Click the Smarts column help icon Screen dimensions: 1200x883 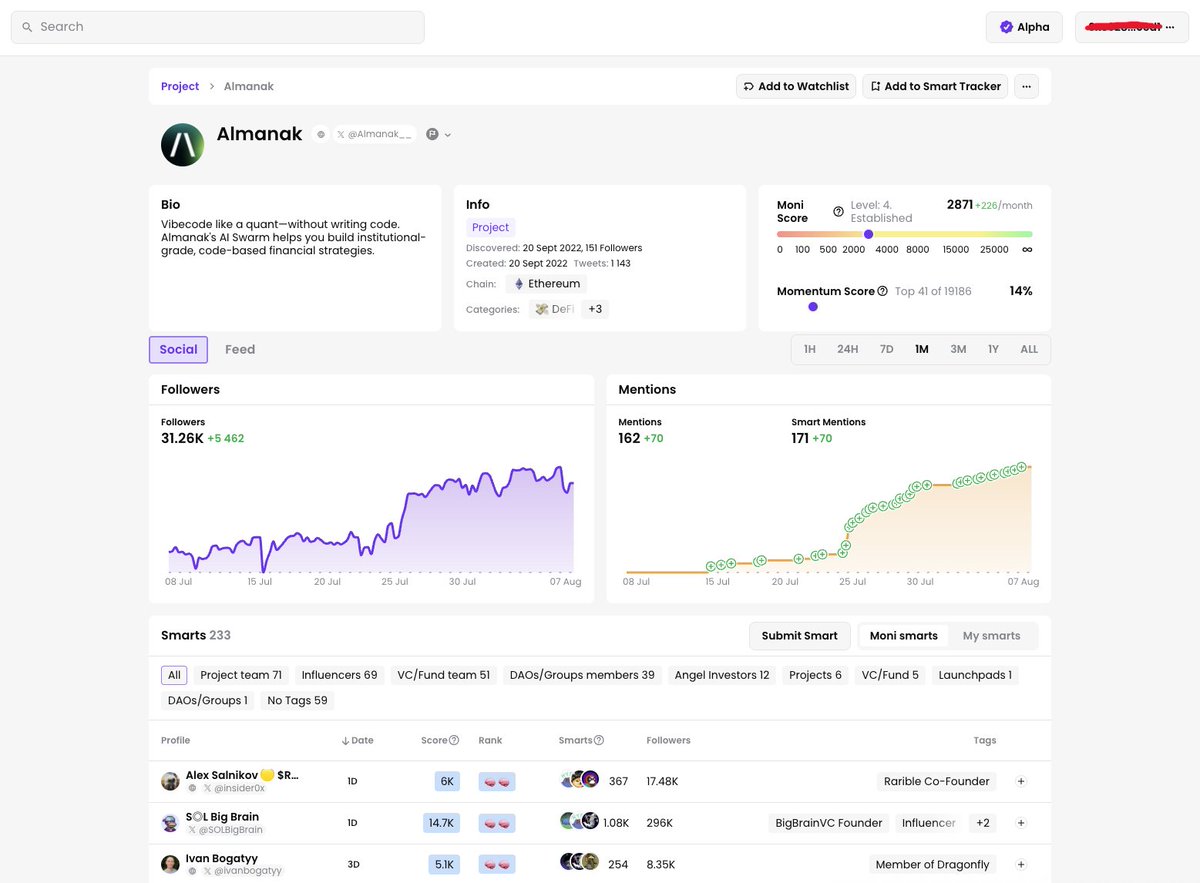click(x=599, y=740)
